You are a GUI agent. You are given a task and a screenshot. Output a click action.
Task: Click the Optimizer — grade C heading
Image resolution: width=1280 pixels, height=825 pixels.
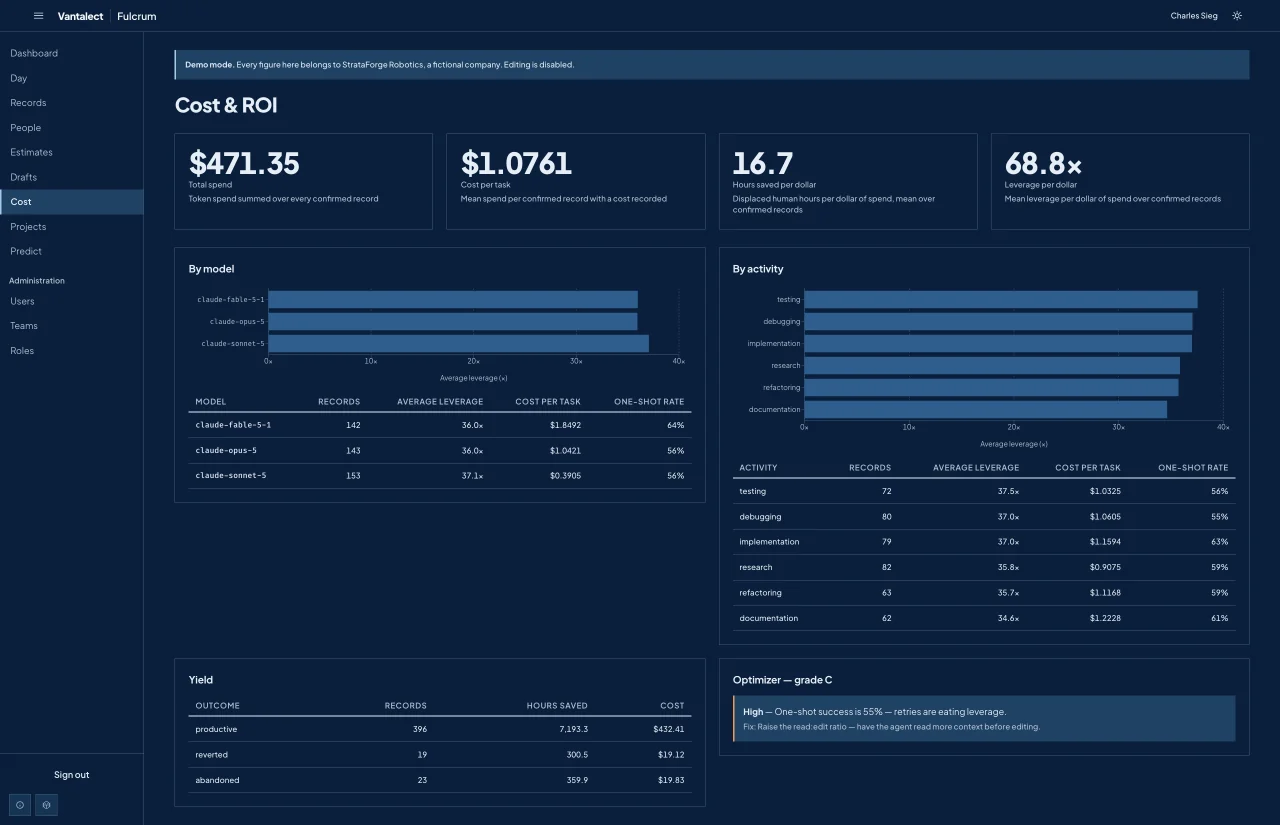tap(783, 680)
